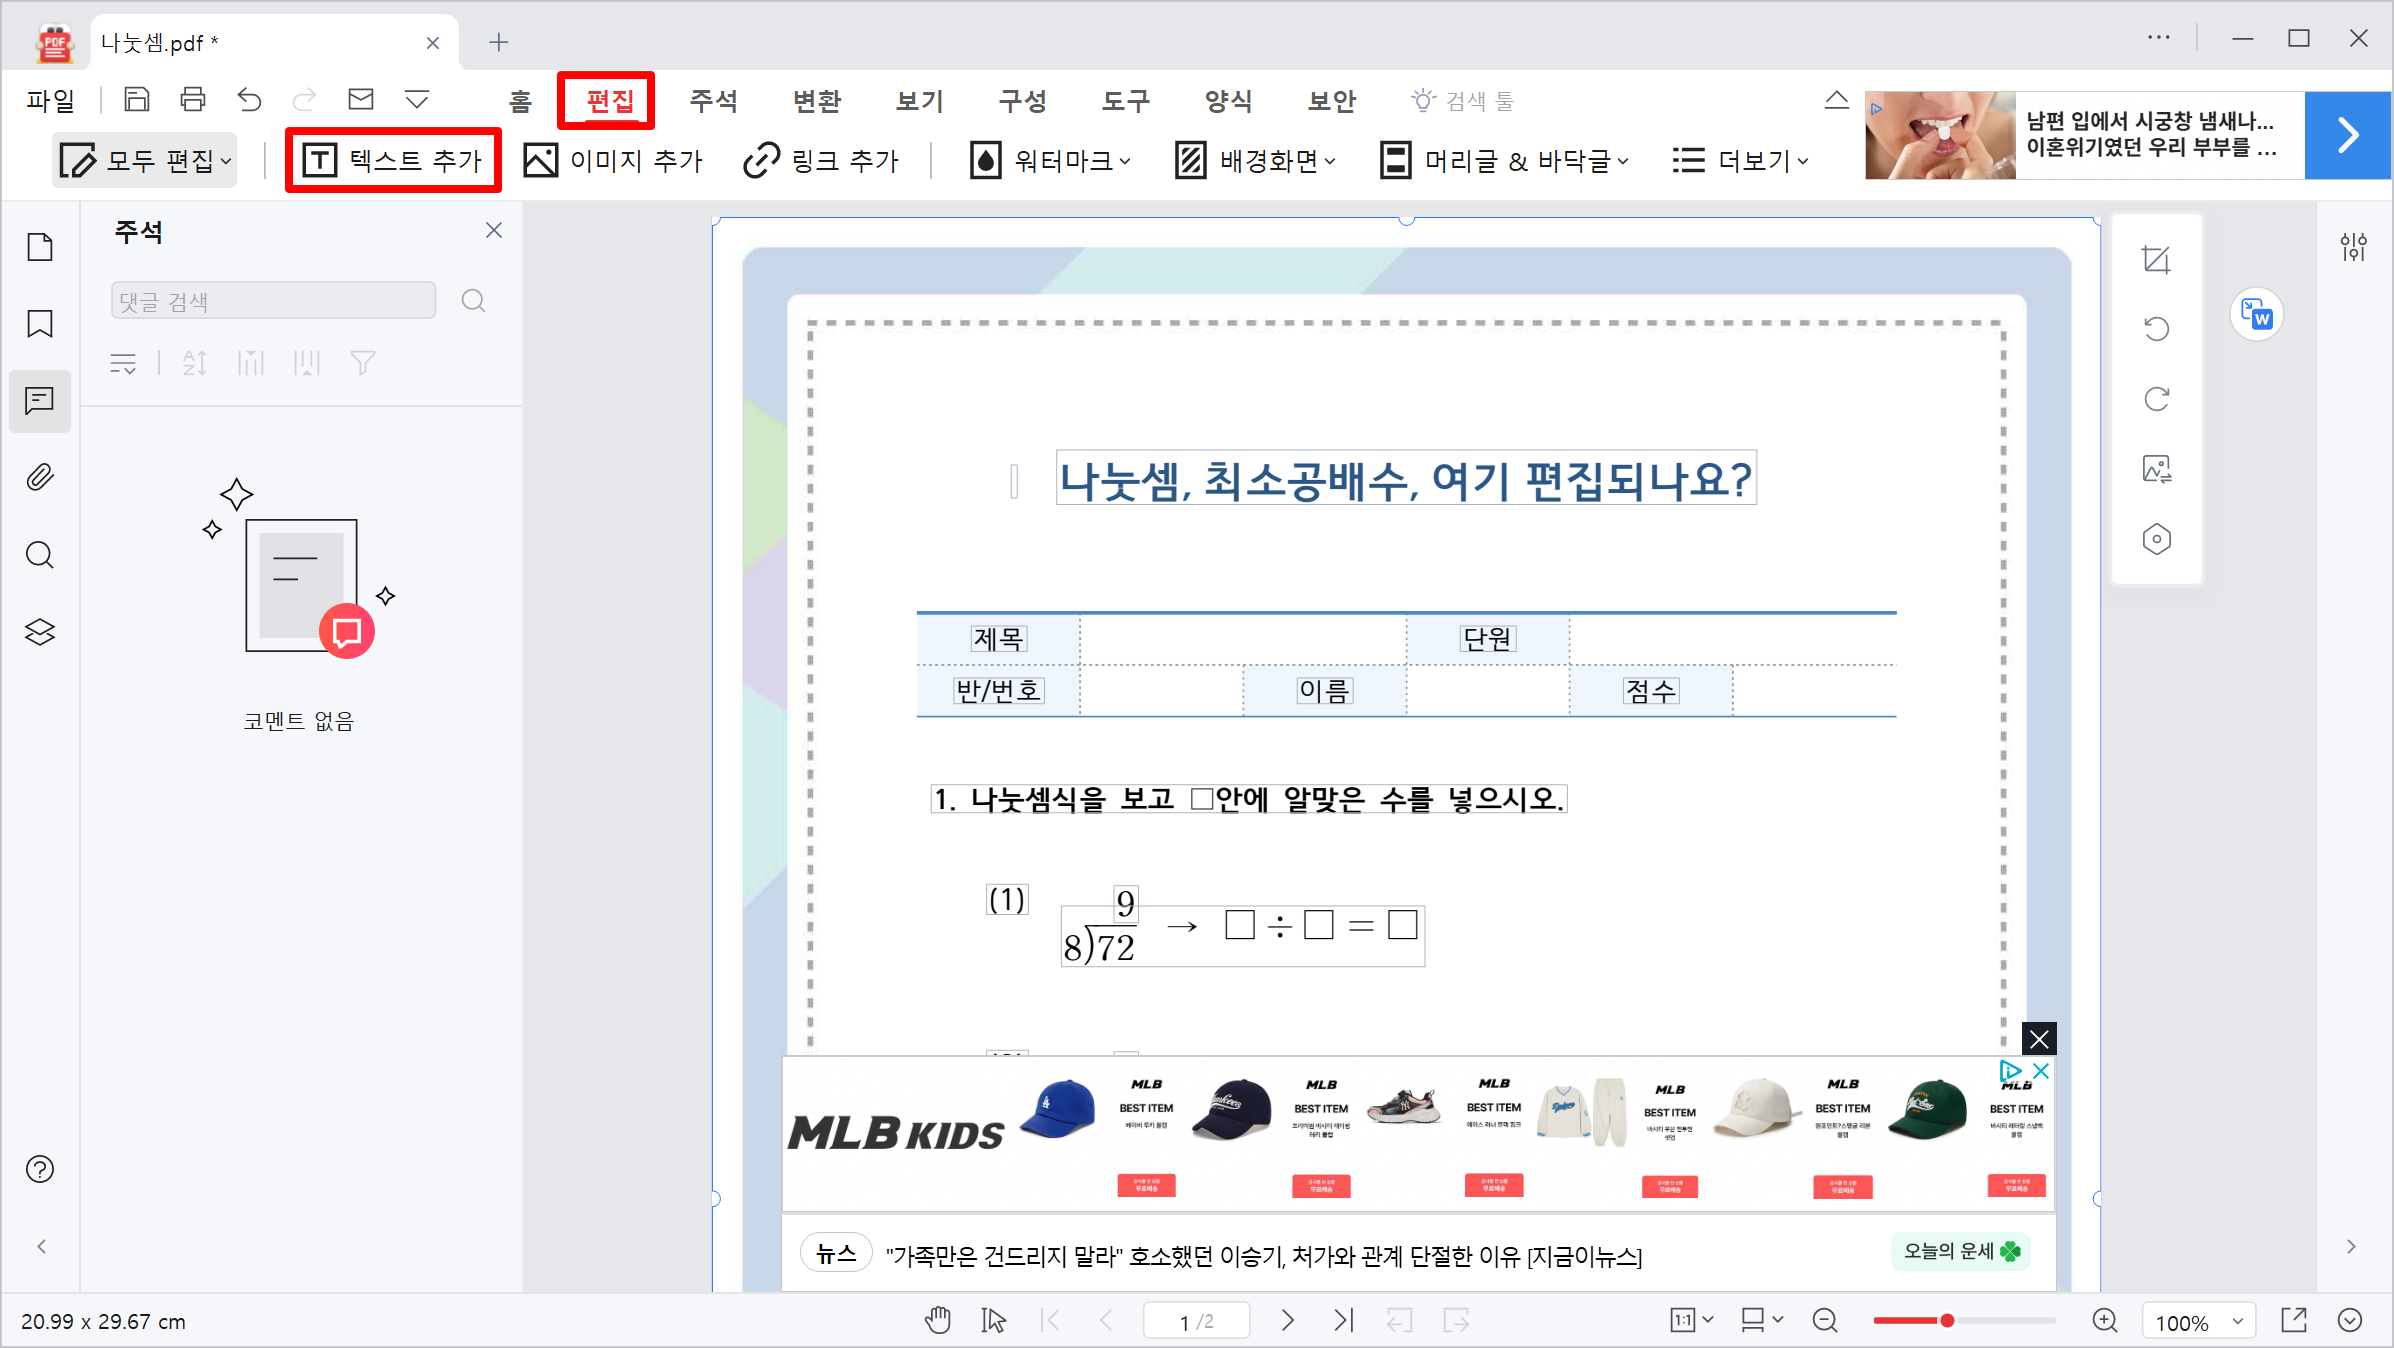Expand the 모두 편집 (Edit All) dropdown
Viewport: 2394px width, 1348px height.
tap(144, 160)
